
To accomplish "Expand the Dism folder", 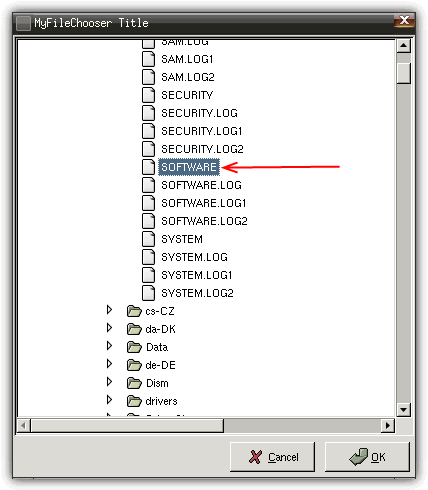I will pyautogui.click(x=109, y=382).
